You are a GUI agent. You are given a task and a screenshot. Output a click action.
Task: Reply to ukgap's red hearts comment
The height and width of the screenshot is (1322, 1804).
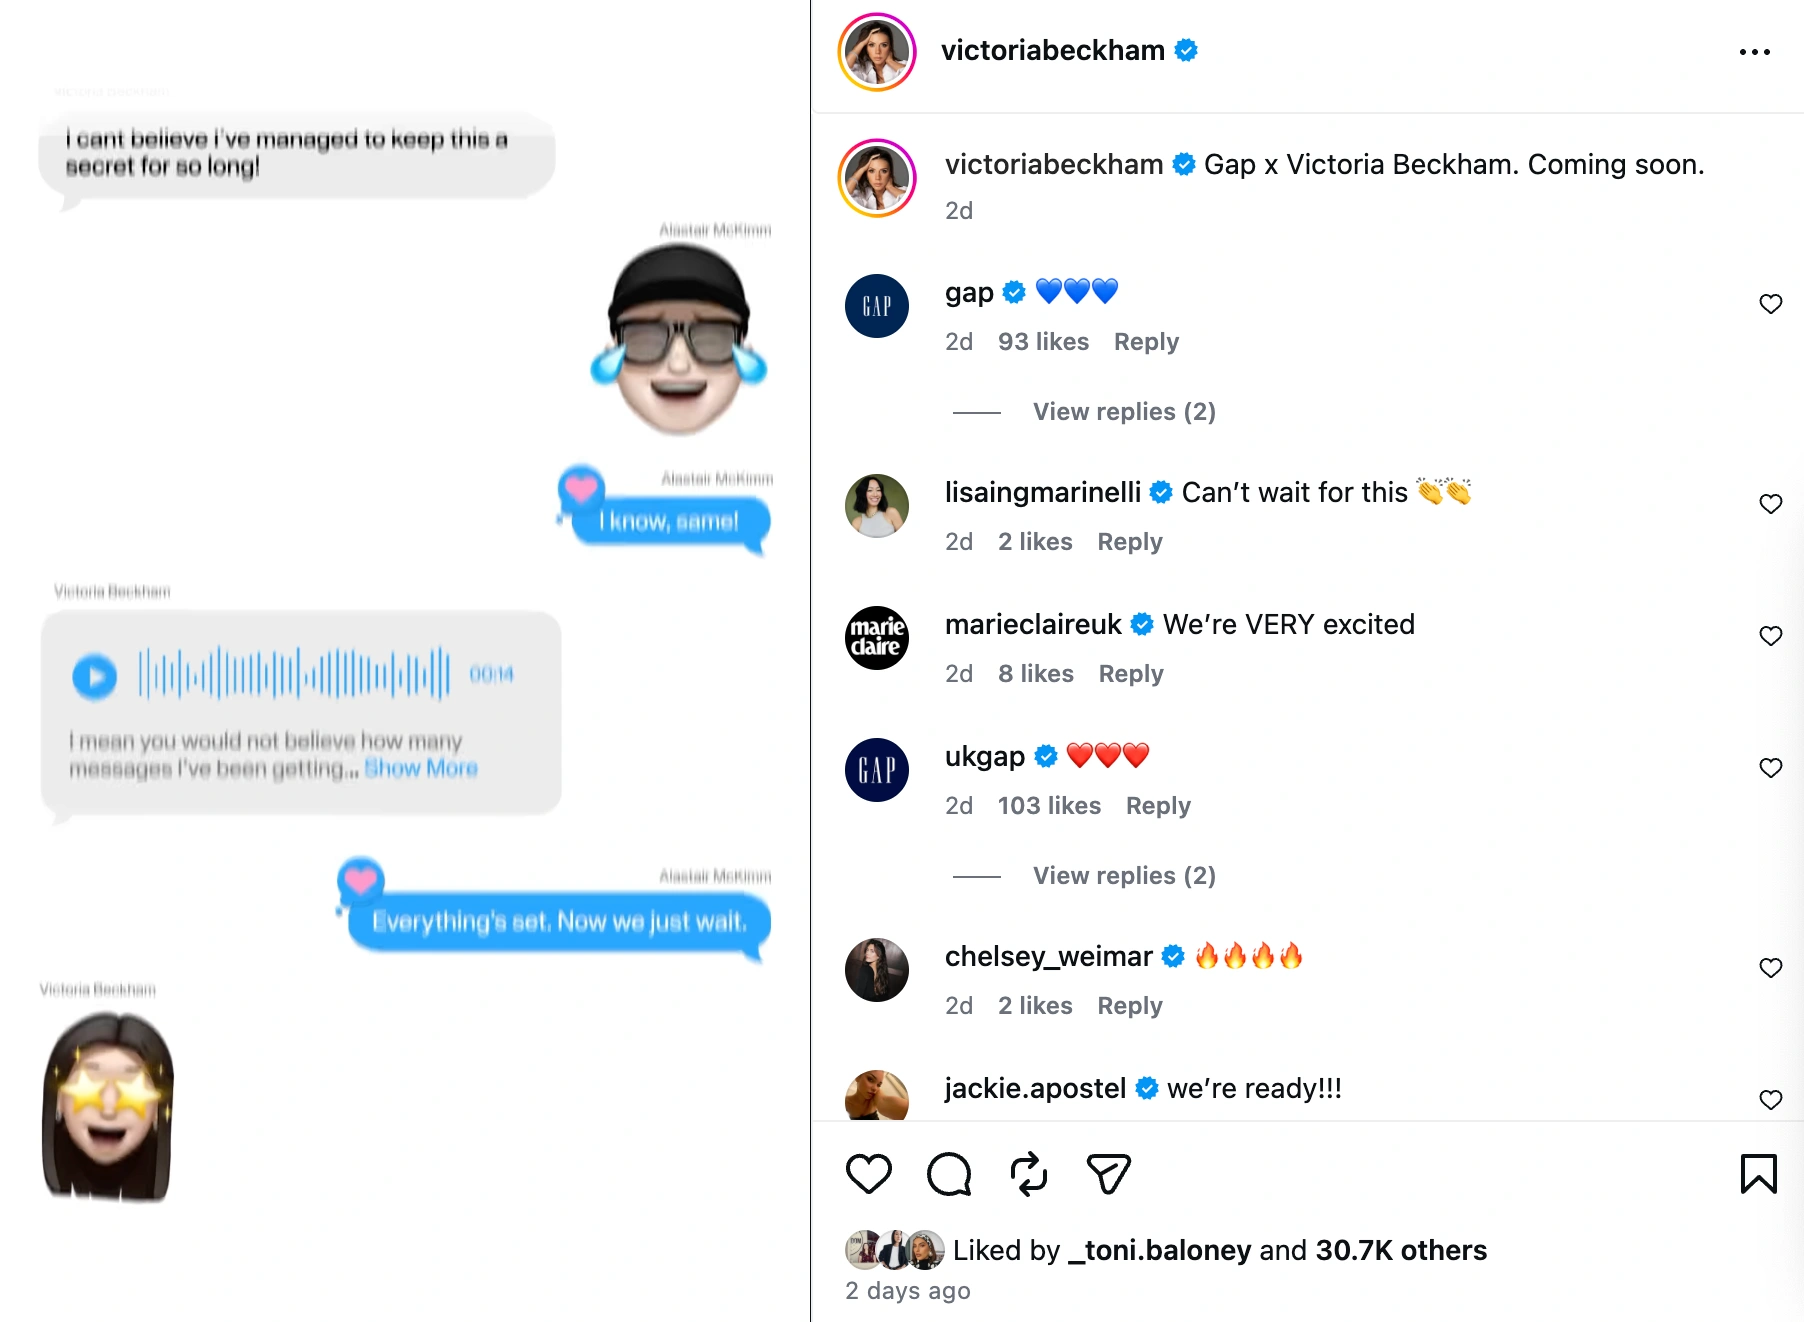tap(1158, 806)
